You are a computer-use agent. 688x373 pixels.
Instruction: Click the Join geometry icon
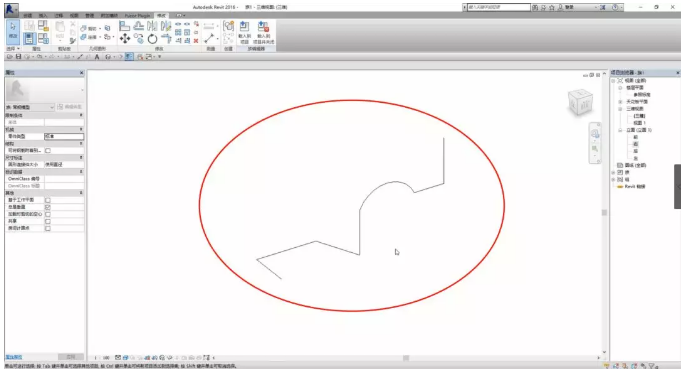click(x=83, y=37)
